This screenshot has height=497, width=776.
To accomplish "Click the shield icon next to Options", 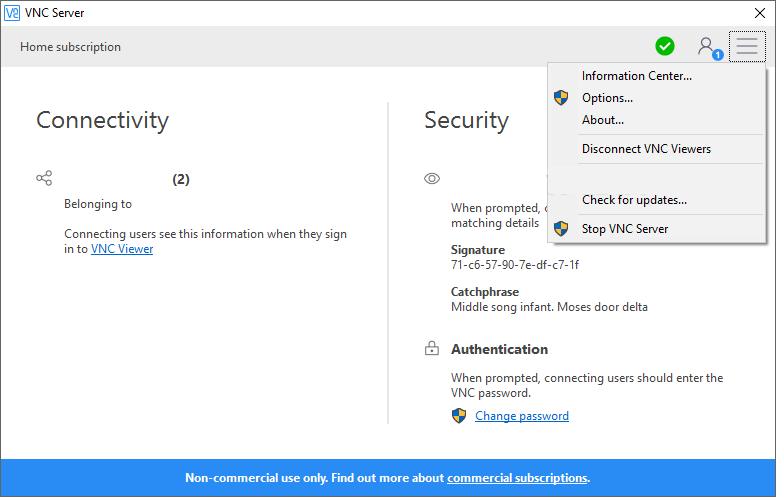I will (x=561, y=98).
